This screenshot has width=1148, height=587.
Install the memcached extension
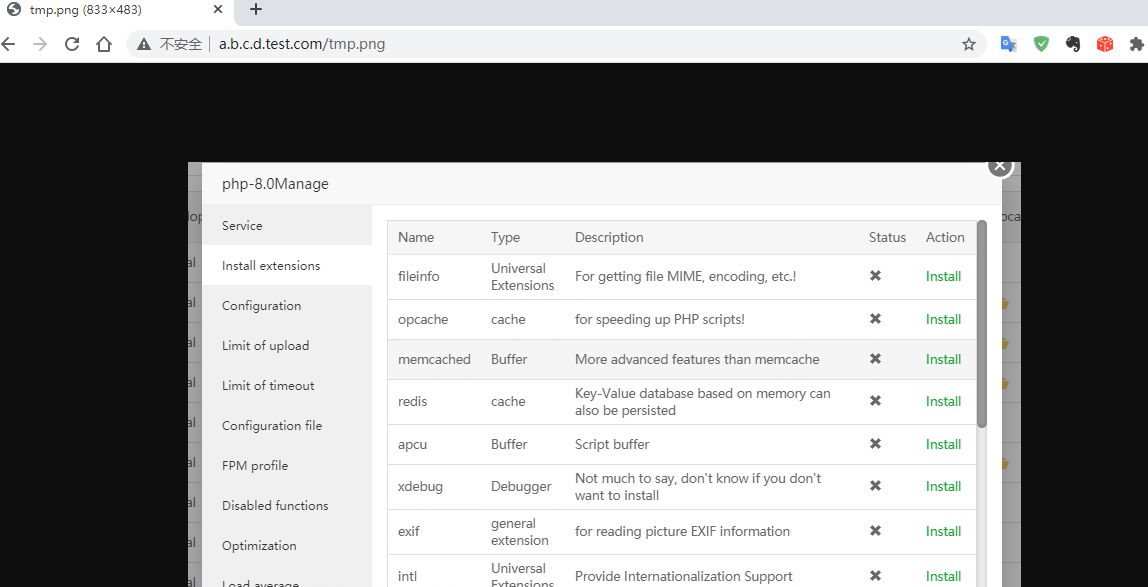click(x=943, y=359)
